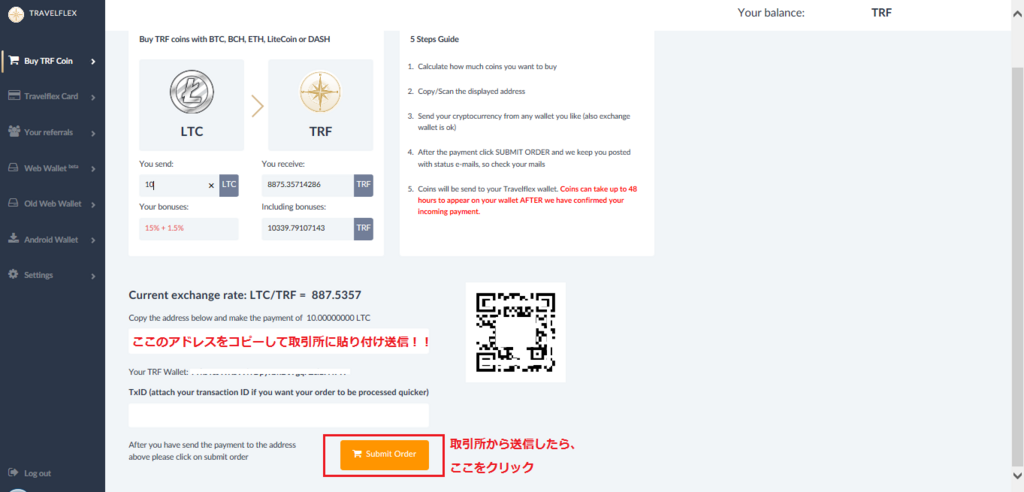Expand the Buy TRF Coin chevron
Viewport: 1024px width, 492px height.
(x=93, y=61)
